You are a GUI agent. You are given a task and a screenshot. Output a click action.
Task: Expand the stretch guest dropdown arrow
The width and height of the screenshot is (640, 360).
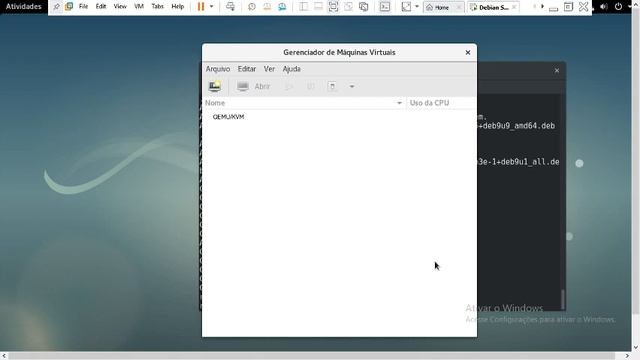pyautogui.click(x=417, y=7)
